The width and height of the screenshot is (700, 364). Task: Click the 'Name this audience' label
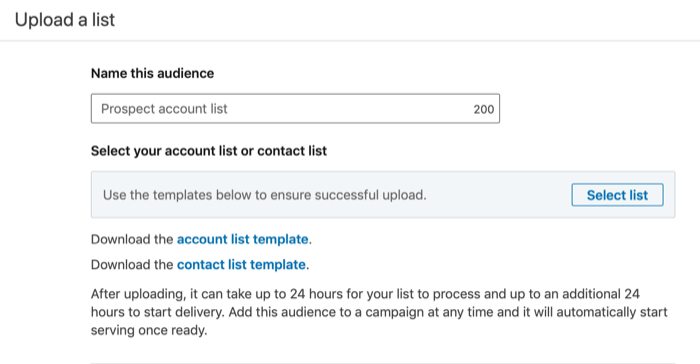(152, 73)
